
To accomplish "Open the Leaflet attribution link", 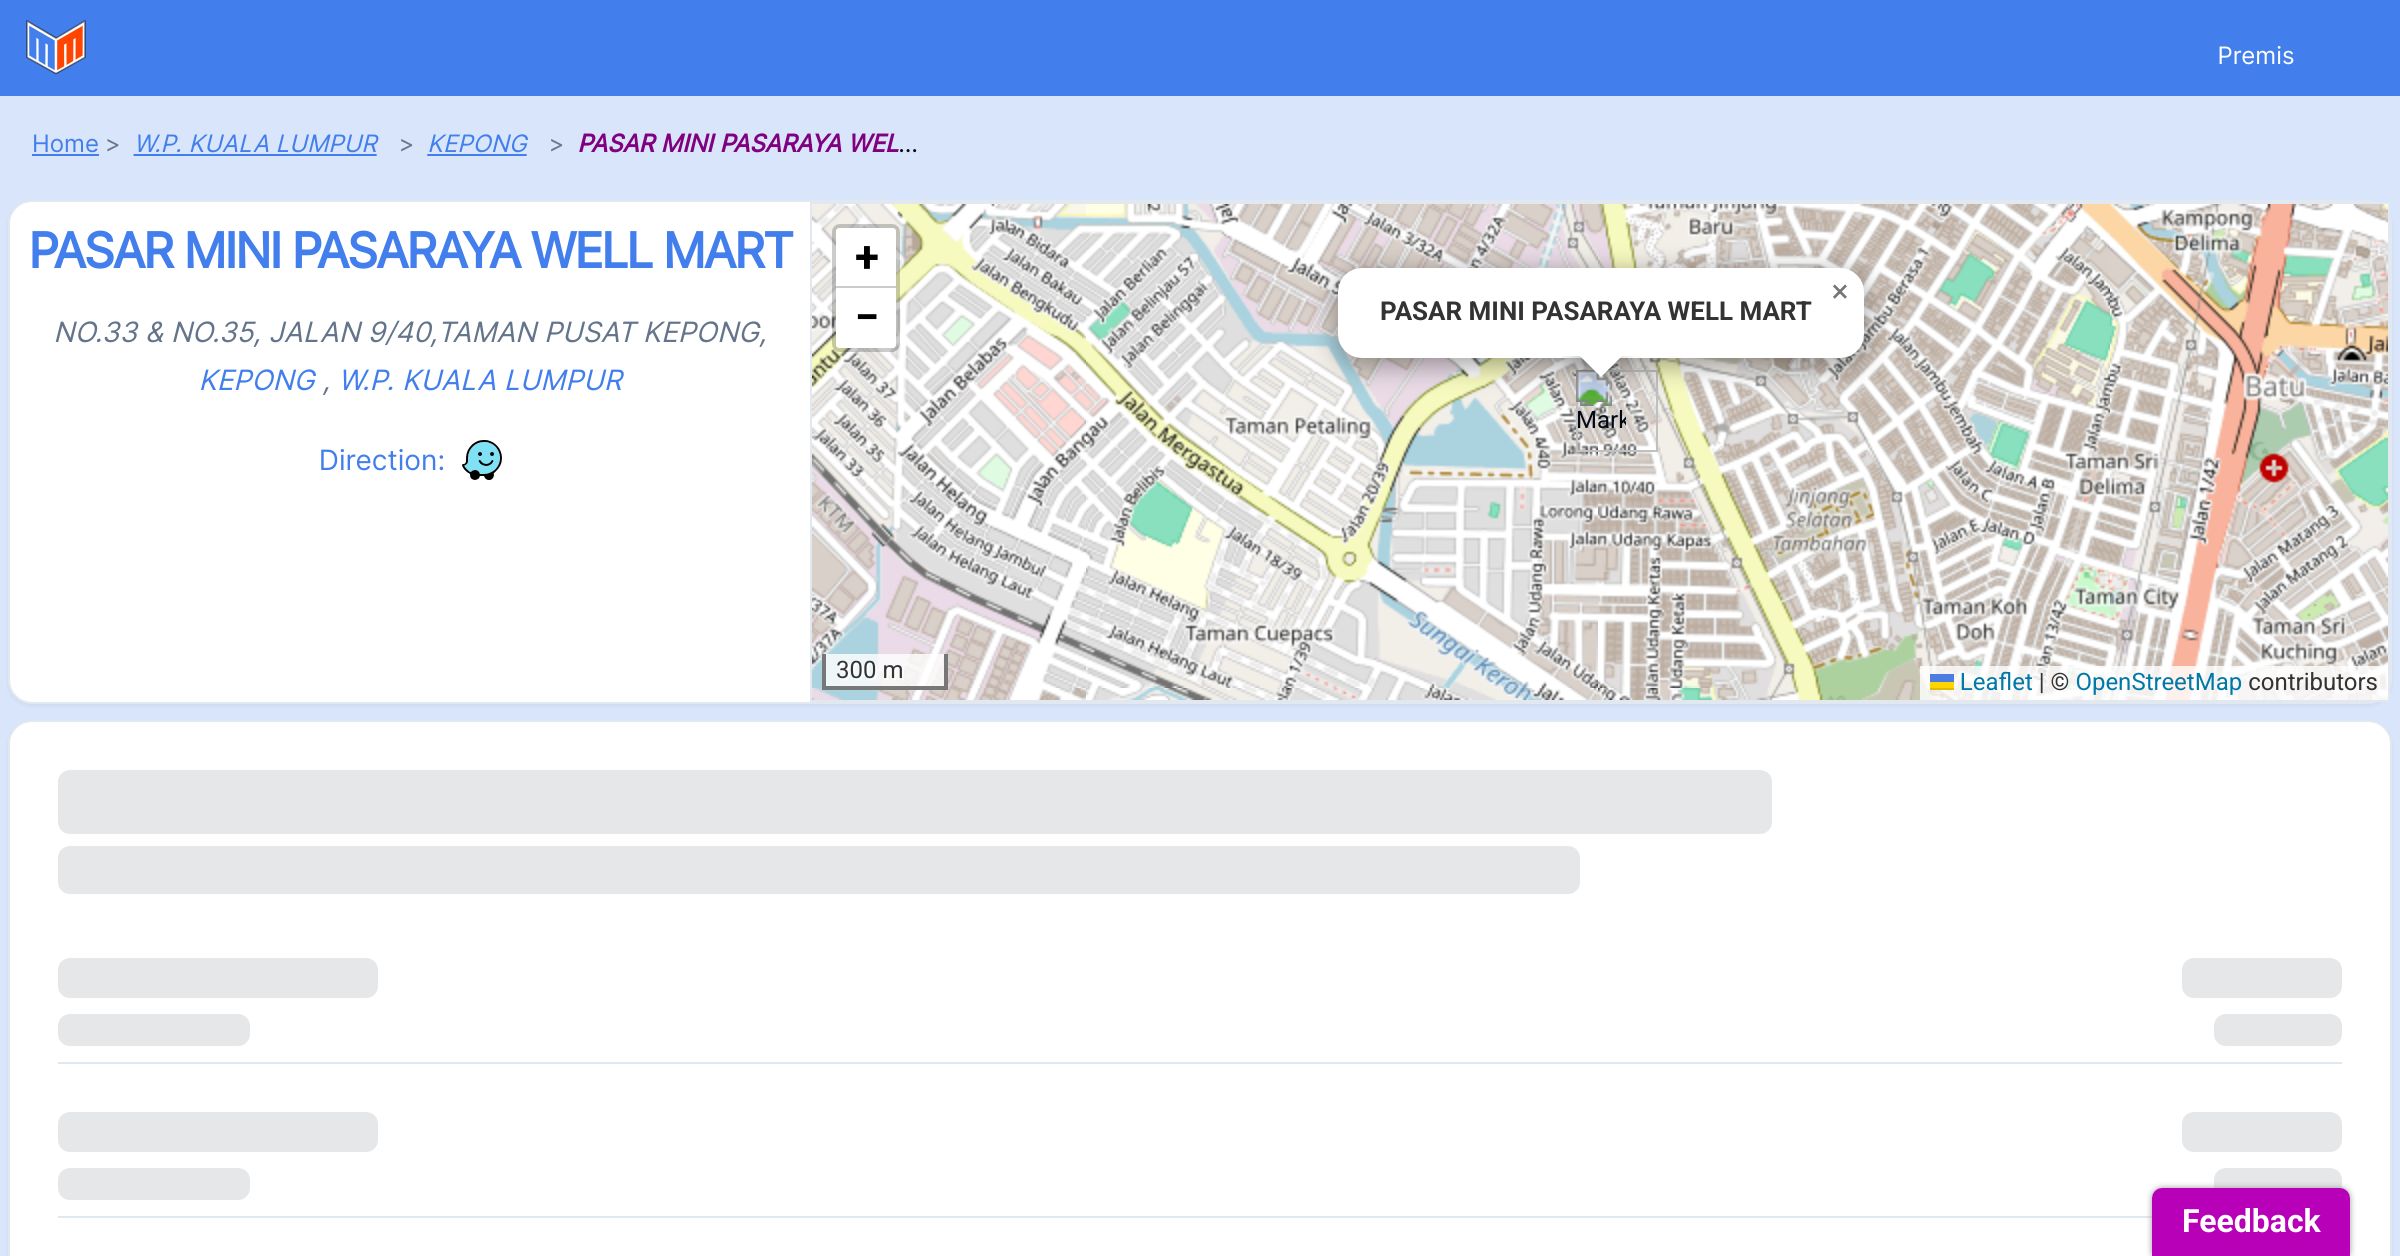I will [x=1995, y=682].
